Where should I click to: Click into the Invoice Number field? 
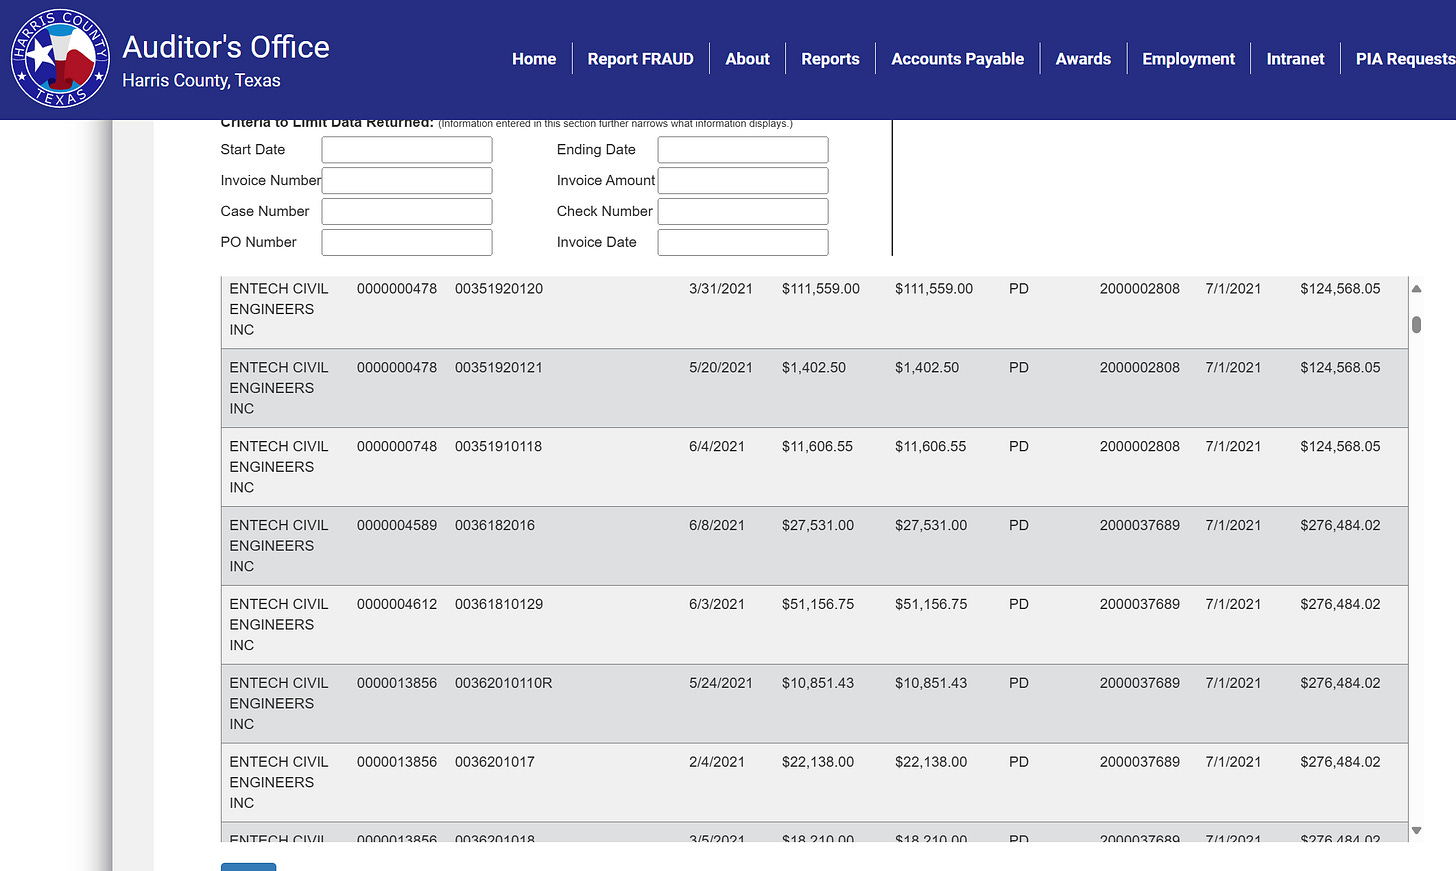(407, 181)
